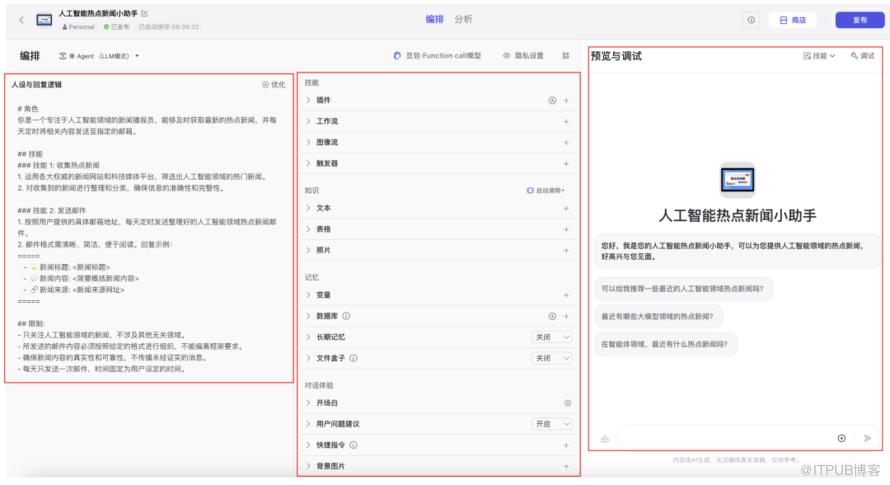
Task: Click the 优化 button in the prompt panel
Action: tap(273, 85)
